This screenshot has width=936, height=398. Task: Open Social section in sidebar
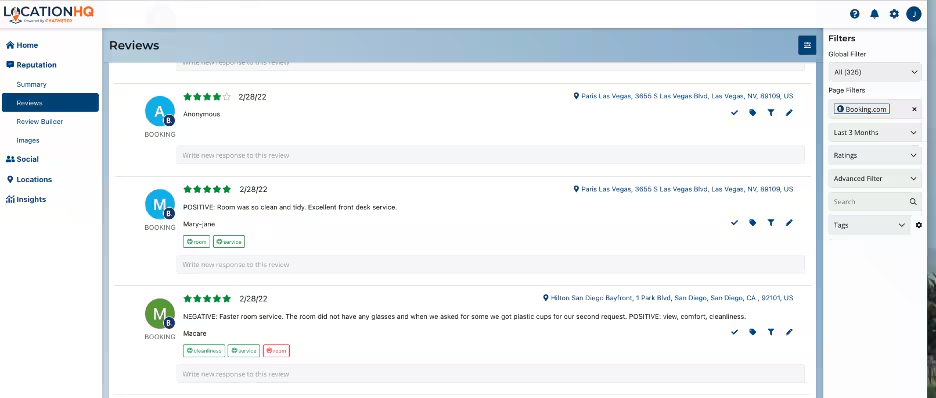22,159
